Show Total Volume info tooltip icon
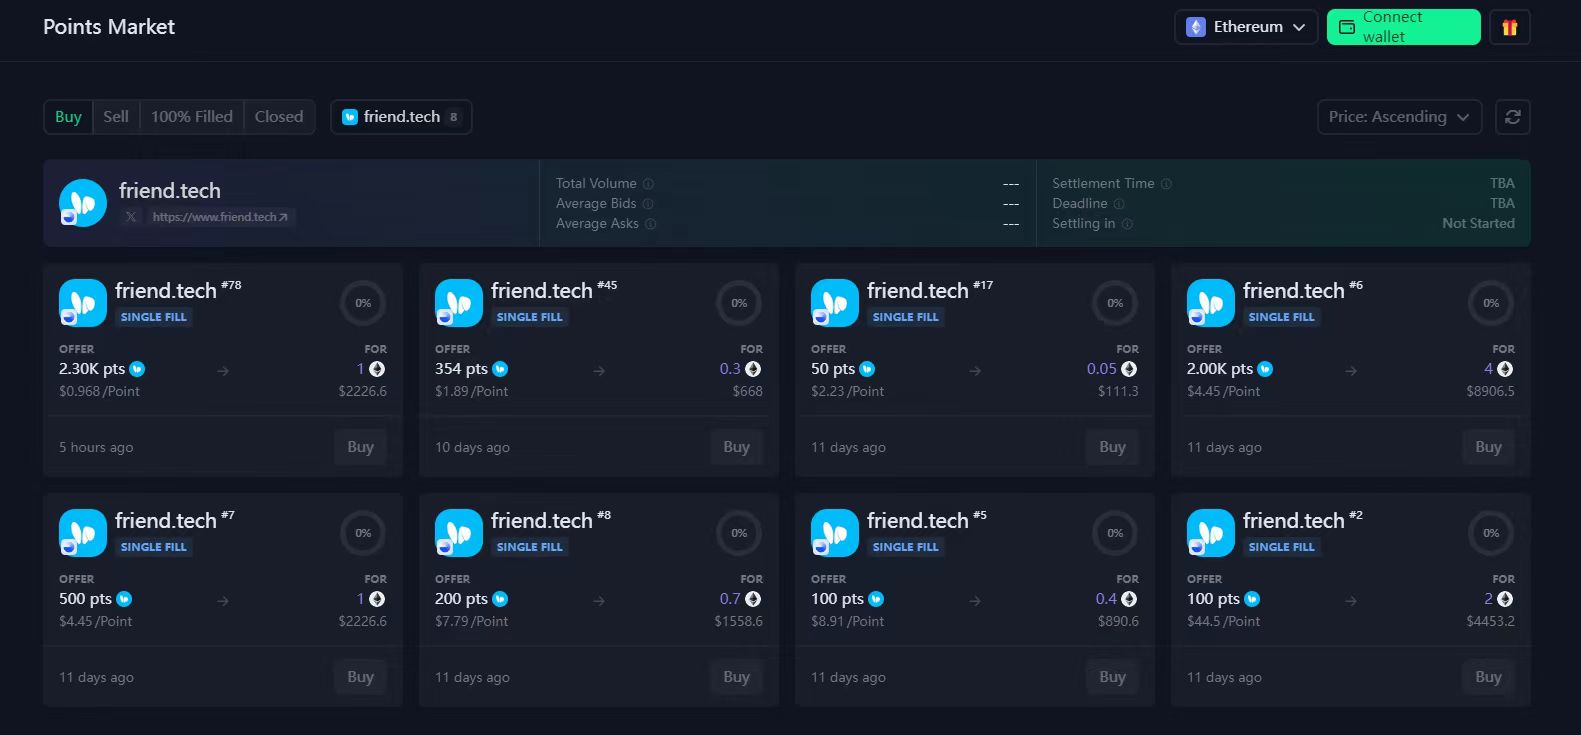Viewport: 1581px width, 735px height. [x=648, y=184]
